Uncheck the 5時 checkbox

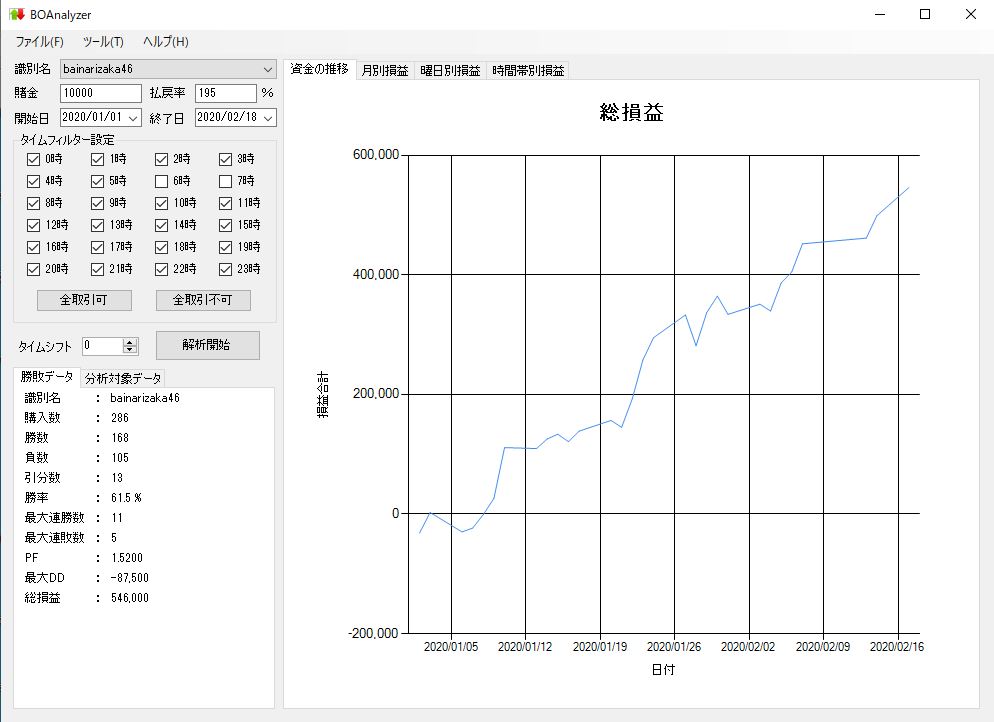97,181
